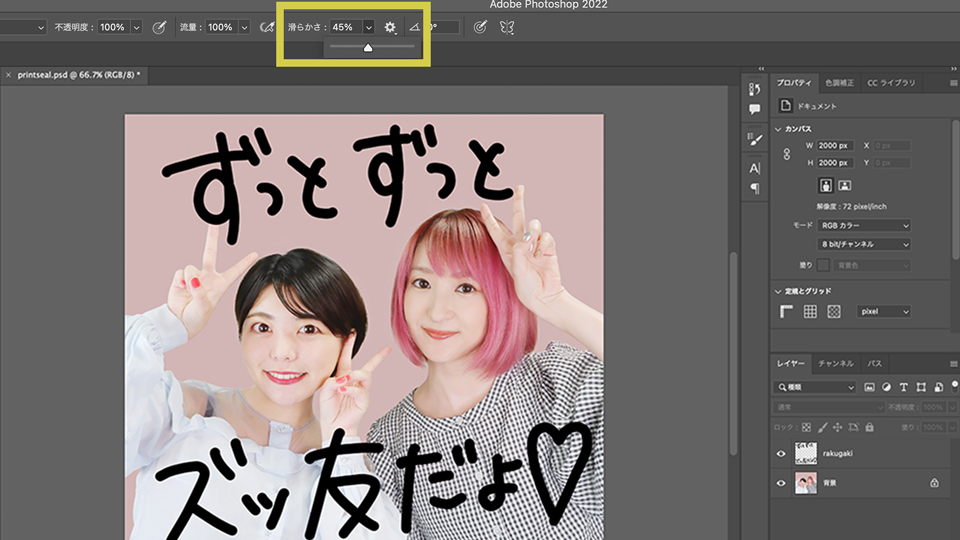Toggle guides display icon

tap(834, 312)
